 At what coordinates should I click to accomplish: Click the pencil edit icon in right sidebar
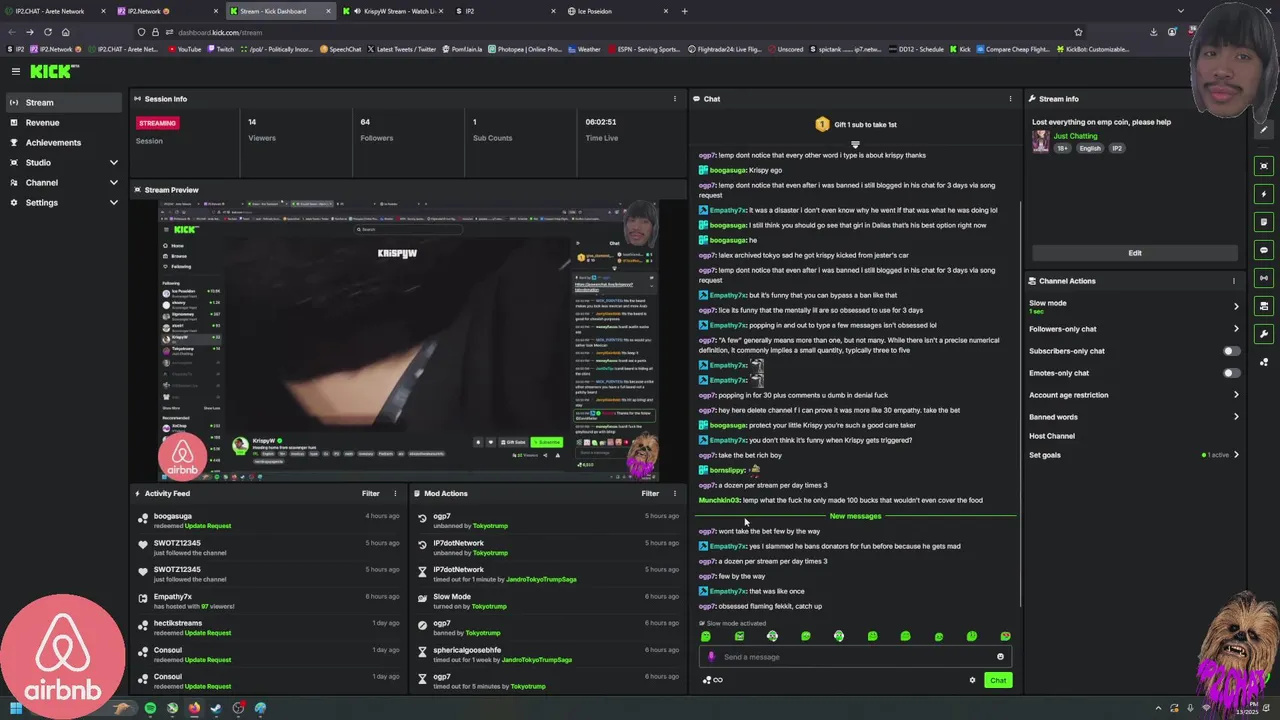1264,130
